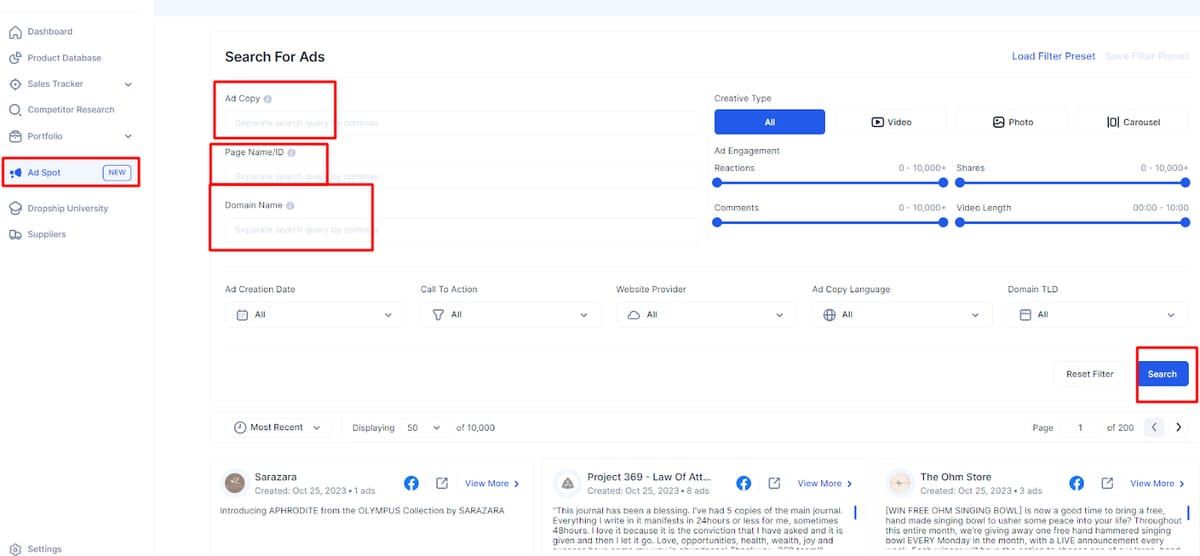
Task: Open the Suppliers truck icon
Action: [15, 234]
